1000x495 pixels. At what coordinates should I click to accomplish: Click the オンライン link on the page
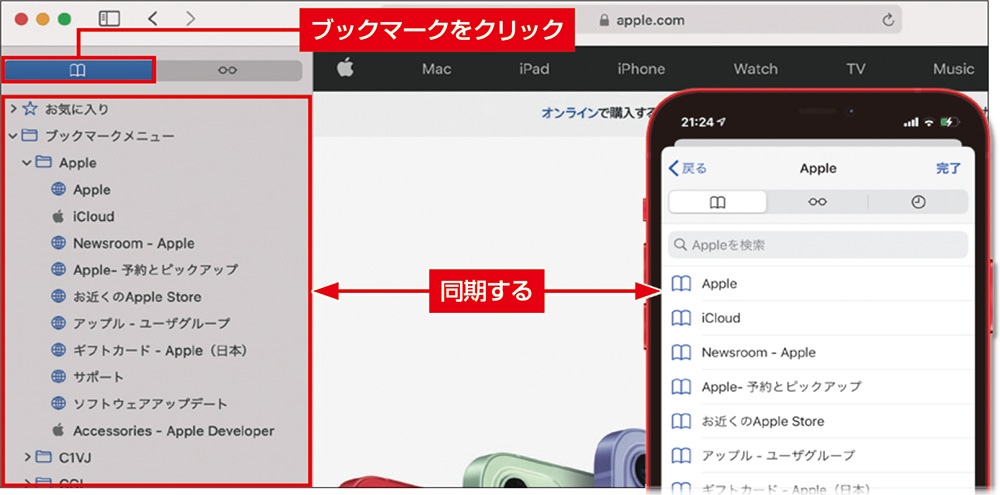pos(570,113)
